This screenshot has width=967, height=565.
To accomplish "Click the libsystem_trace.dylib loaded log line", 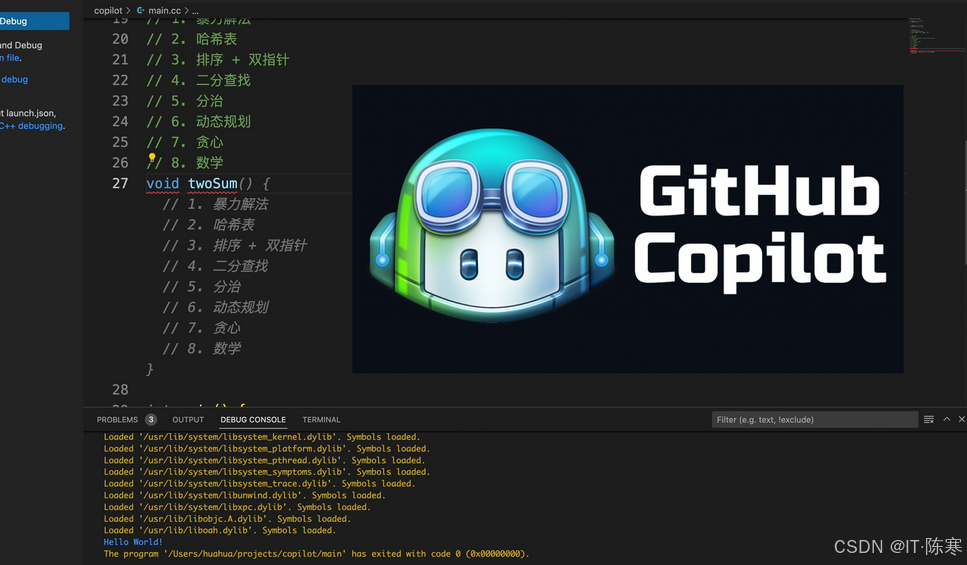I will (259, 484).
